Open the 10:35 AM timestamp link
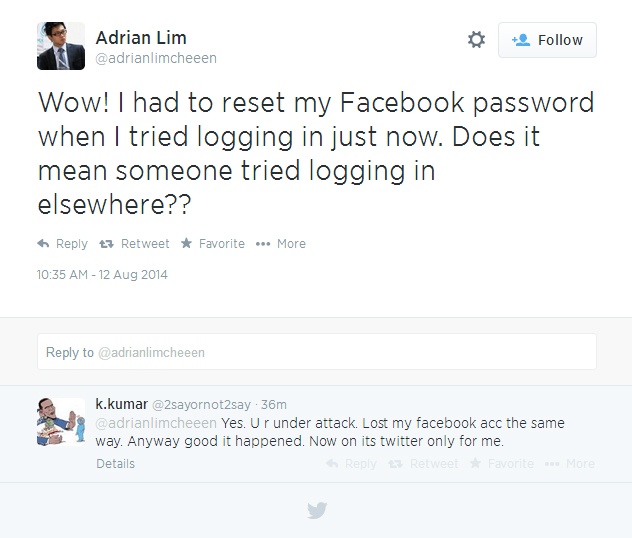Image resolution: width=632 pixels, height=538 pixels. (x=102, y=275)
